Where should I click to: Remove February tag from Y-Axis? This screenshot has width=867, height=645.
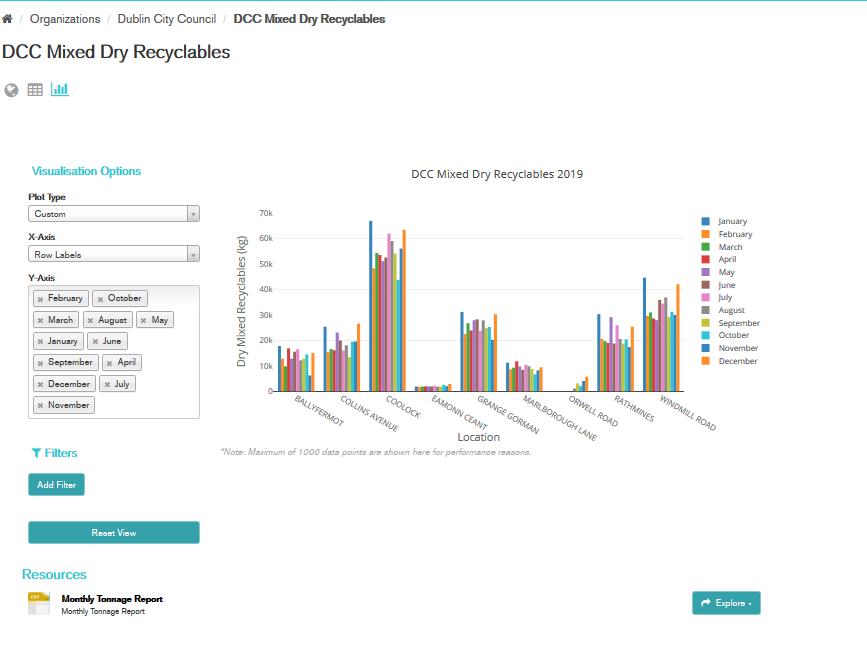pyautogui.click(x=40, y=299)
